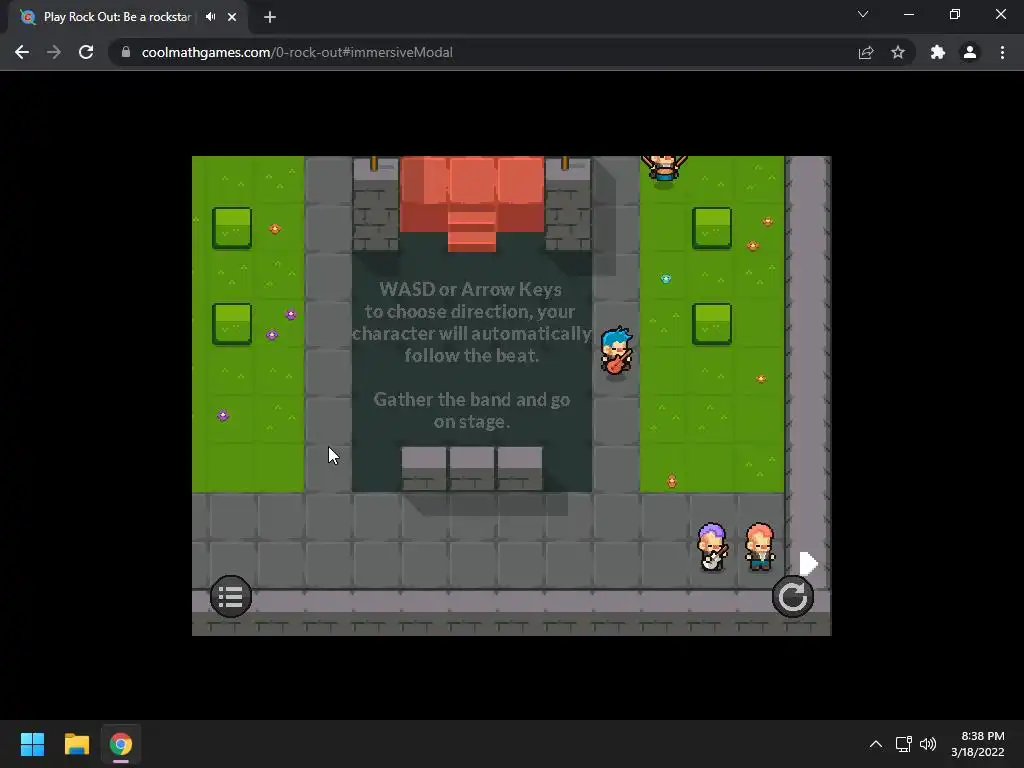View site information via the lock icon
Viewport: 1024px width, 768px height.
click(x=126, y=52)
